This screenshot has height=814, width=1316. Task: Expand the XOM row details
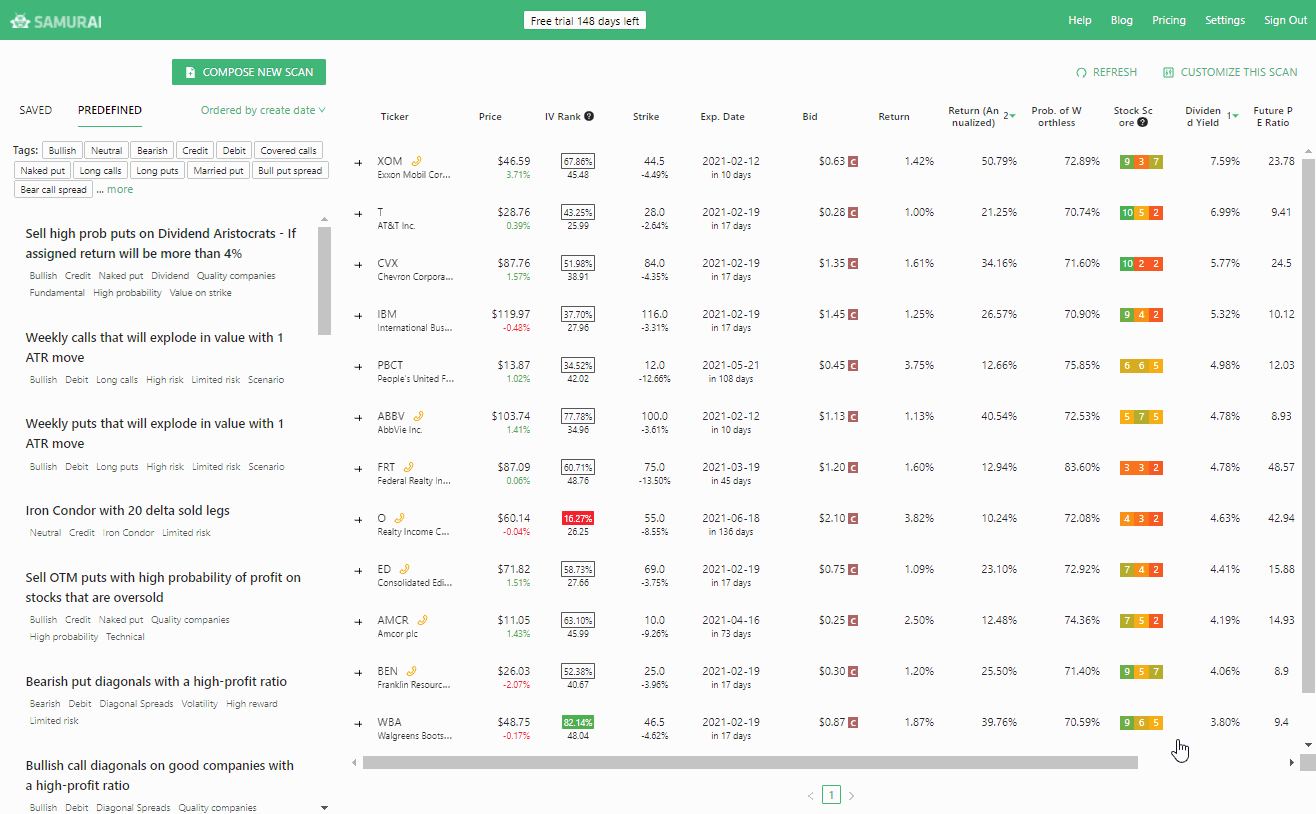point(359,162)
